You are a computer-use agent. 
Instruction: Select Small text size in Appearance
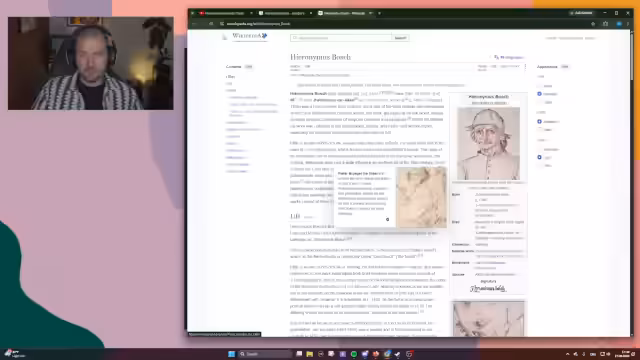click(x=540, y=86)
